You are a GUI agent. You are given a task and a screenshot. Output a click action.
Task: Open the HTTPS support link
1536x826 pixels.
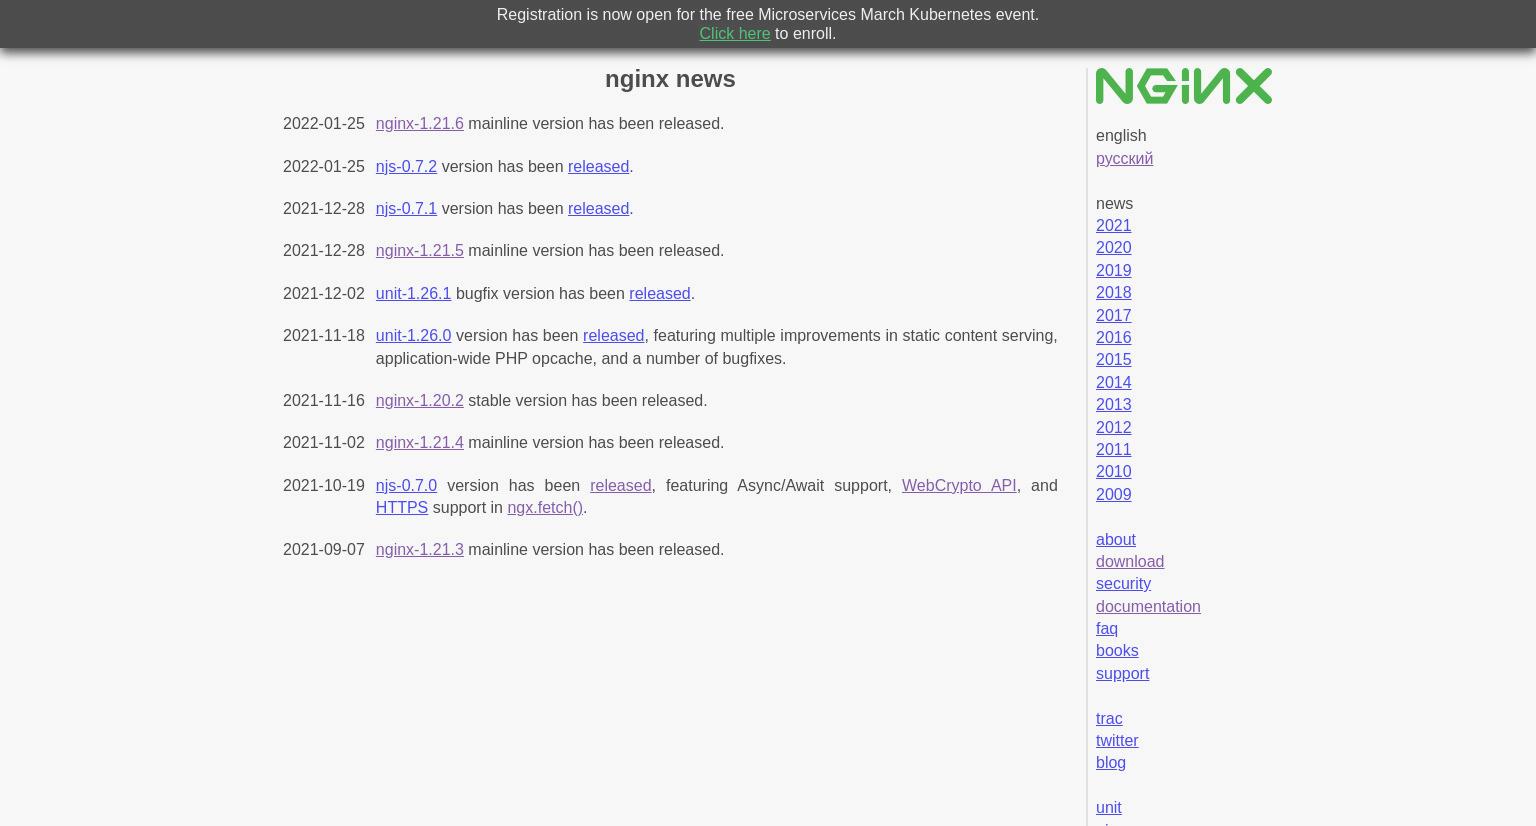coord(401,507)
